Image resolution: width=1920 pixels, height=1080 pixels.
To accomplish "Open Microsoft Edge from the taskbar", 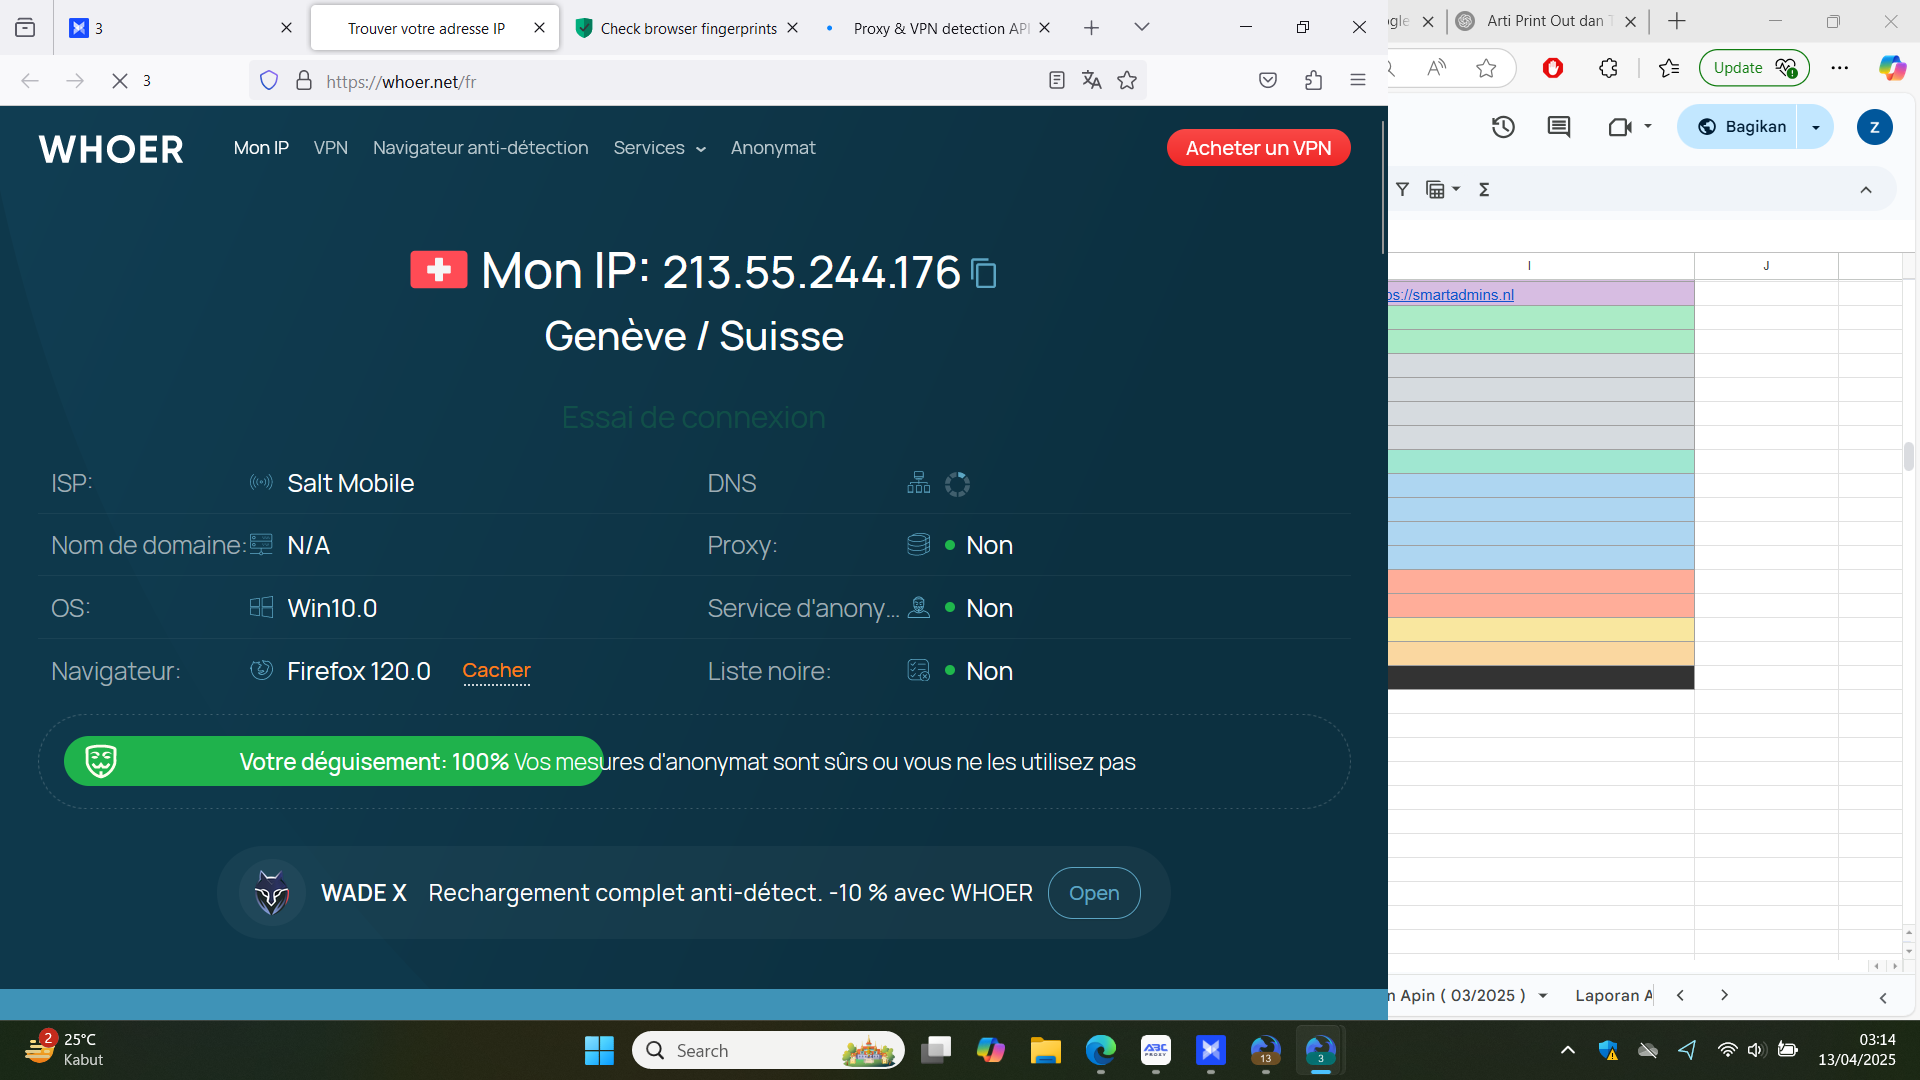I will tap(1100, 1050).
